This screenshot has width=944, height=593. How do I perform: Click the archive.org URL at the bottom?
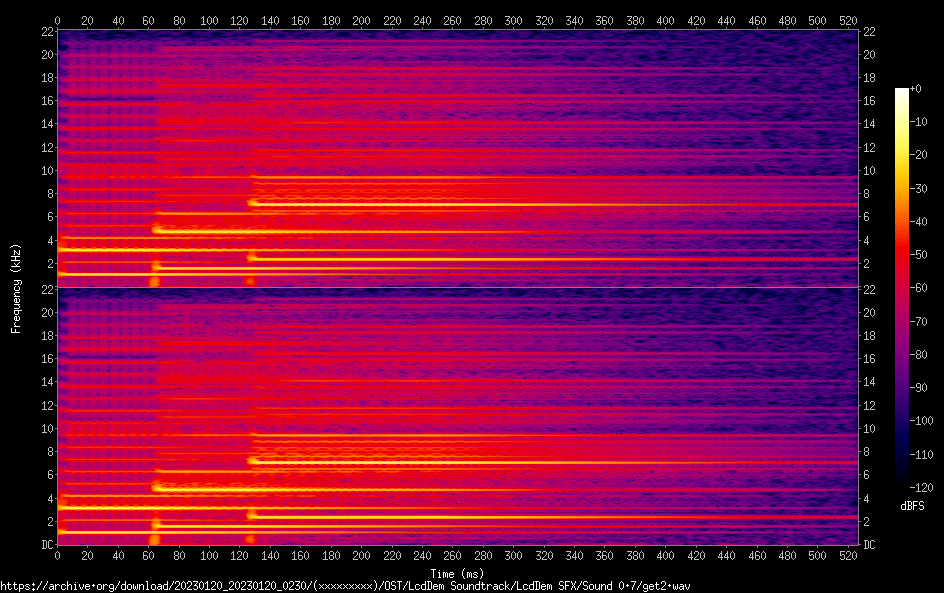(x=346, y=586)
